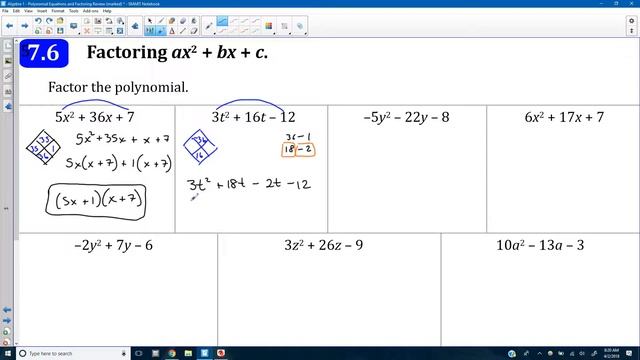This screenshot has width=640, height=360.
Task: Open the Edit menu
Action: point(16,11)
